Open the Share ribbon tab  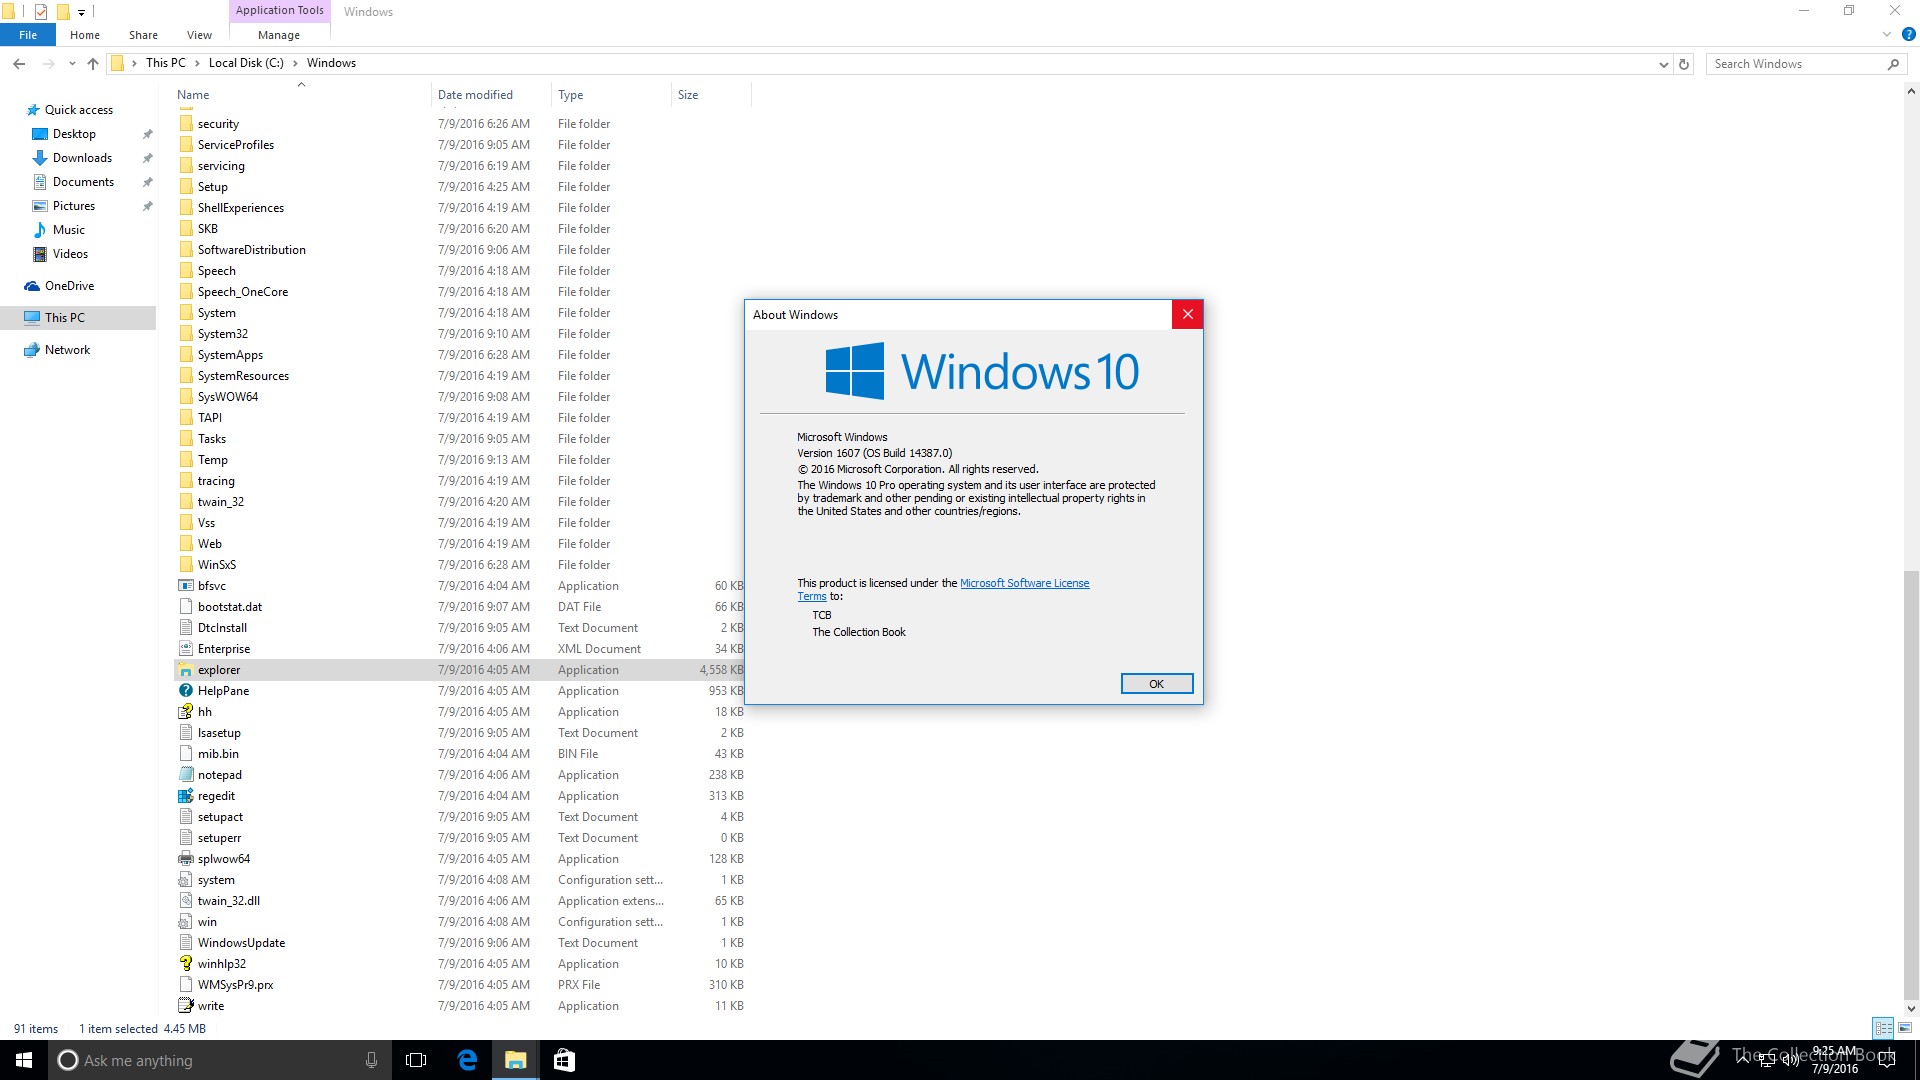[143, 35]
